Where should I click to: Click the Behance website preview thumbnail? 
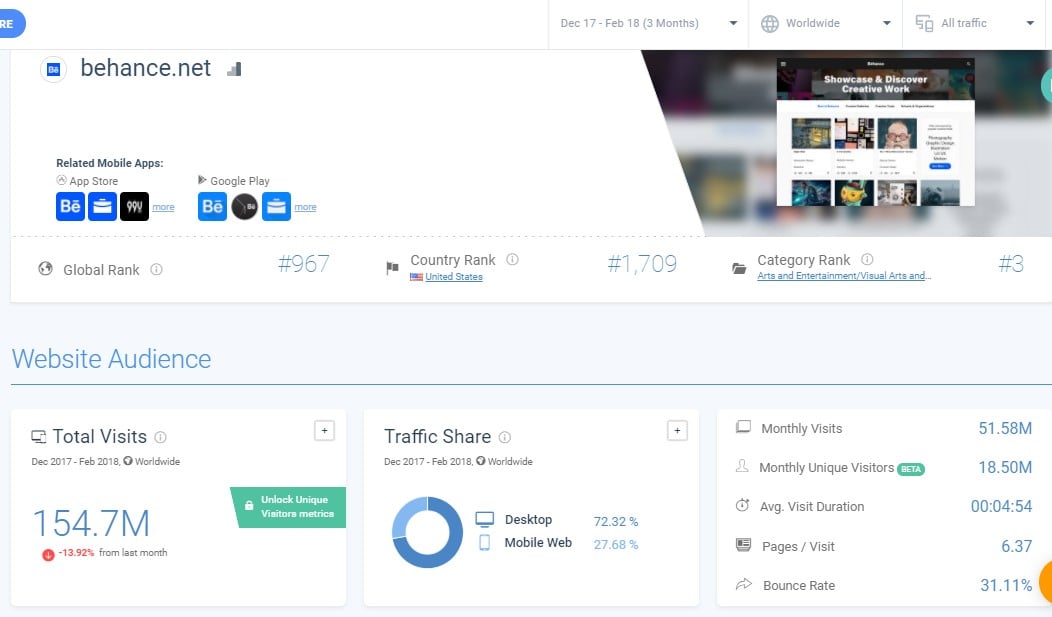coord(875,131)
